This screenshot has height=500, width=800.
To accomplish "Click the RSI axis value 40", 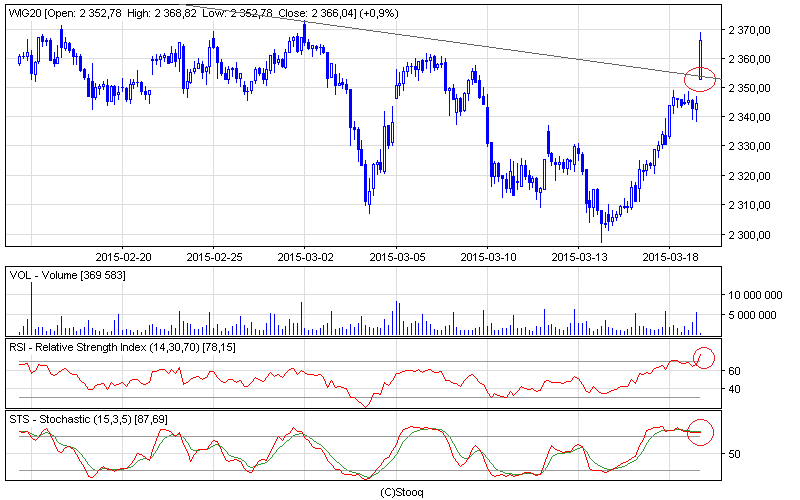I will [x=734, y=389].
